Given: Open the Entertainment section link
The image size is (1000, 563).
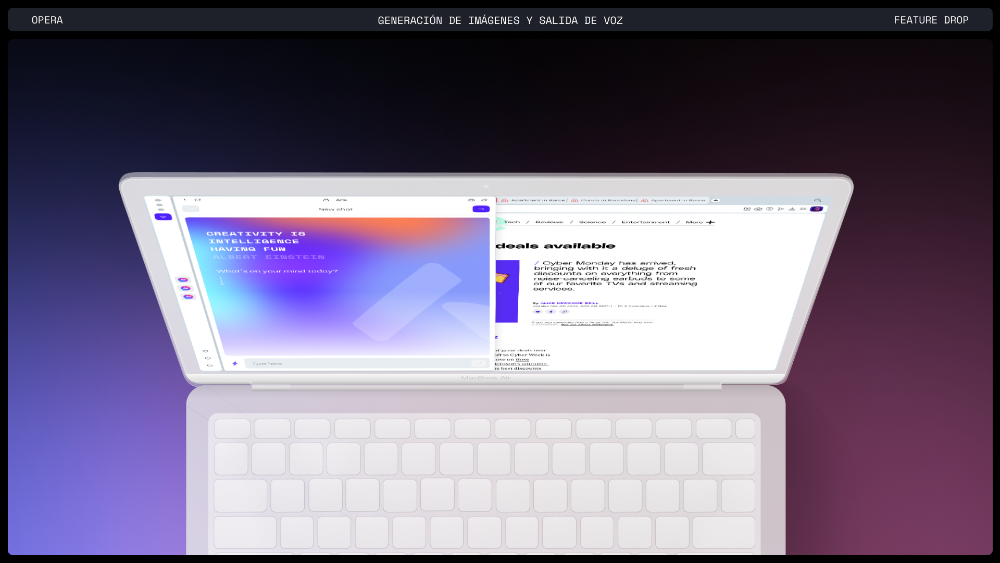Looking at the screenshot, I should coord(644,222).
